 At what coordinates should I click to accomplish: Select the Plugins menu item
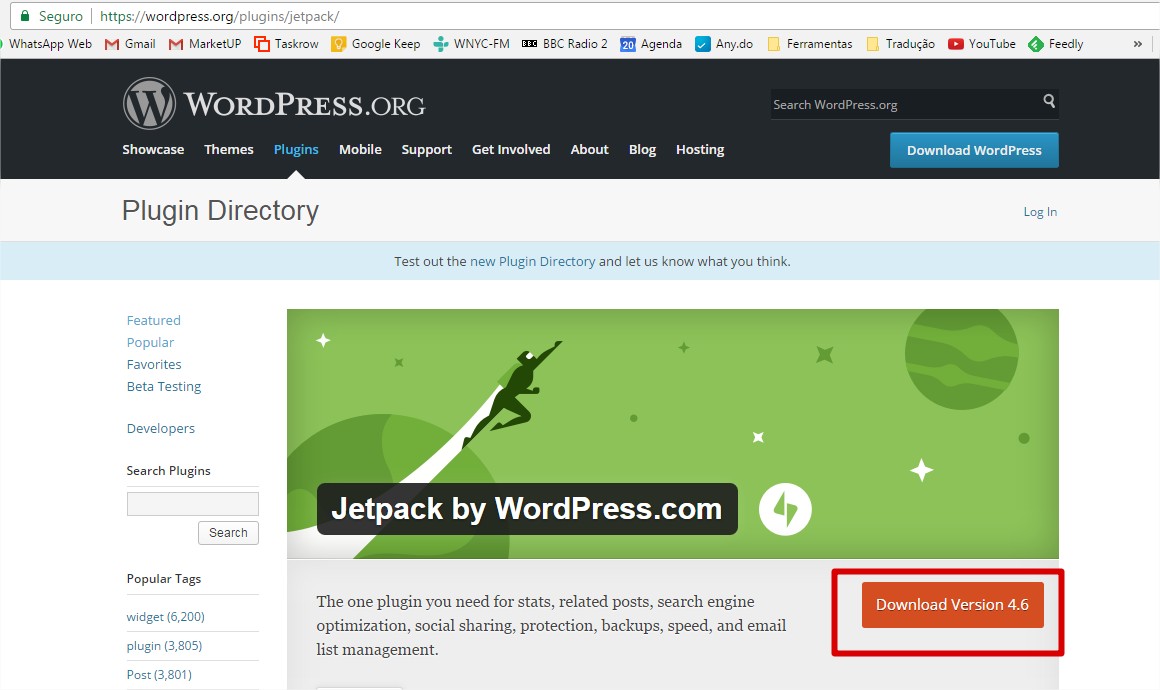[296, 149]
